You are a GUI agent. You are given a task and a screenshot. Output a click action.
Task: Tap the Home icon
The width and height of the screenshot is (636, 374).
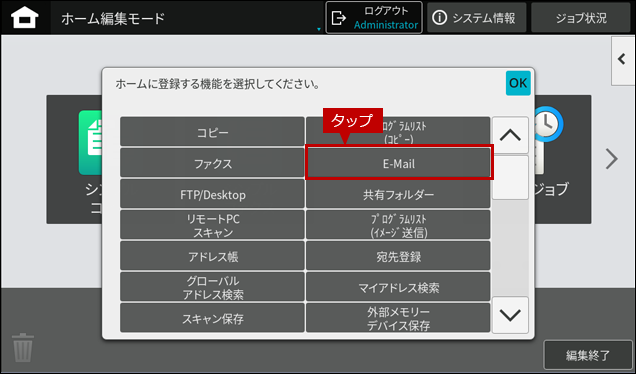click(25, 18)
